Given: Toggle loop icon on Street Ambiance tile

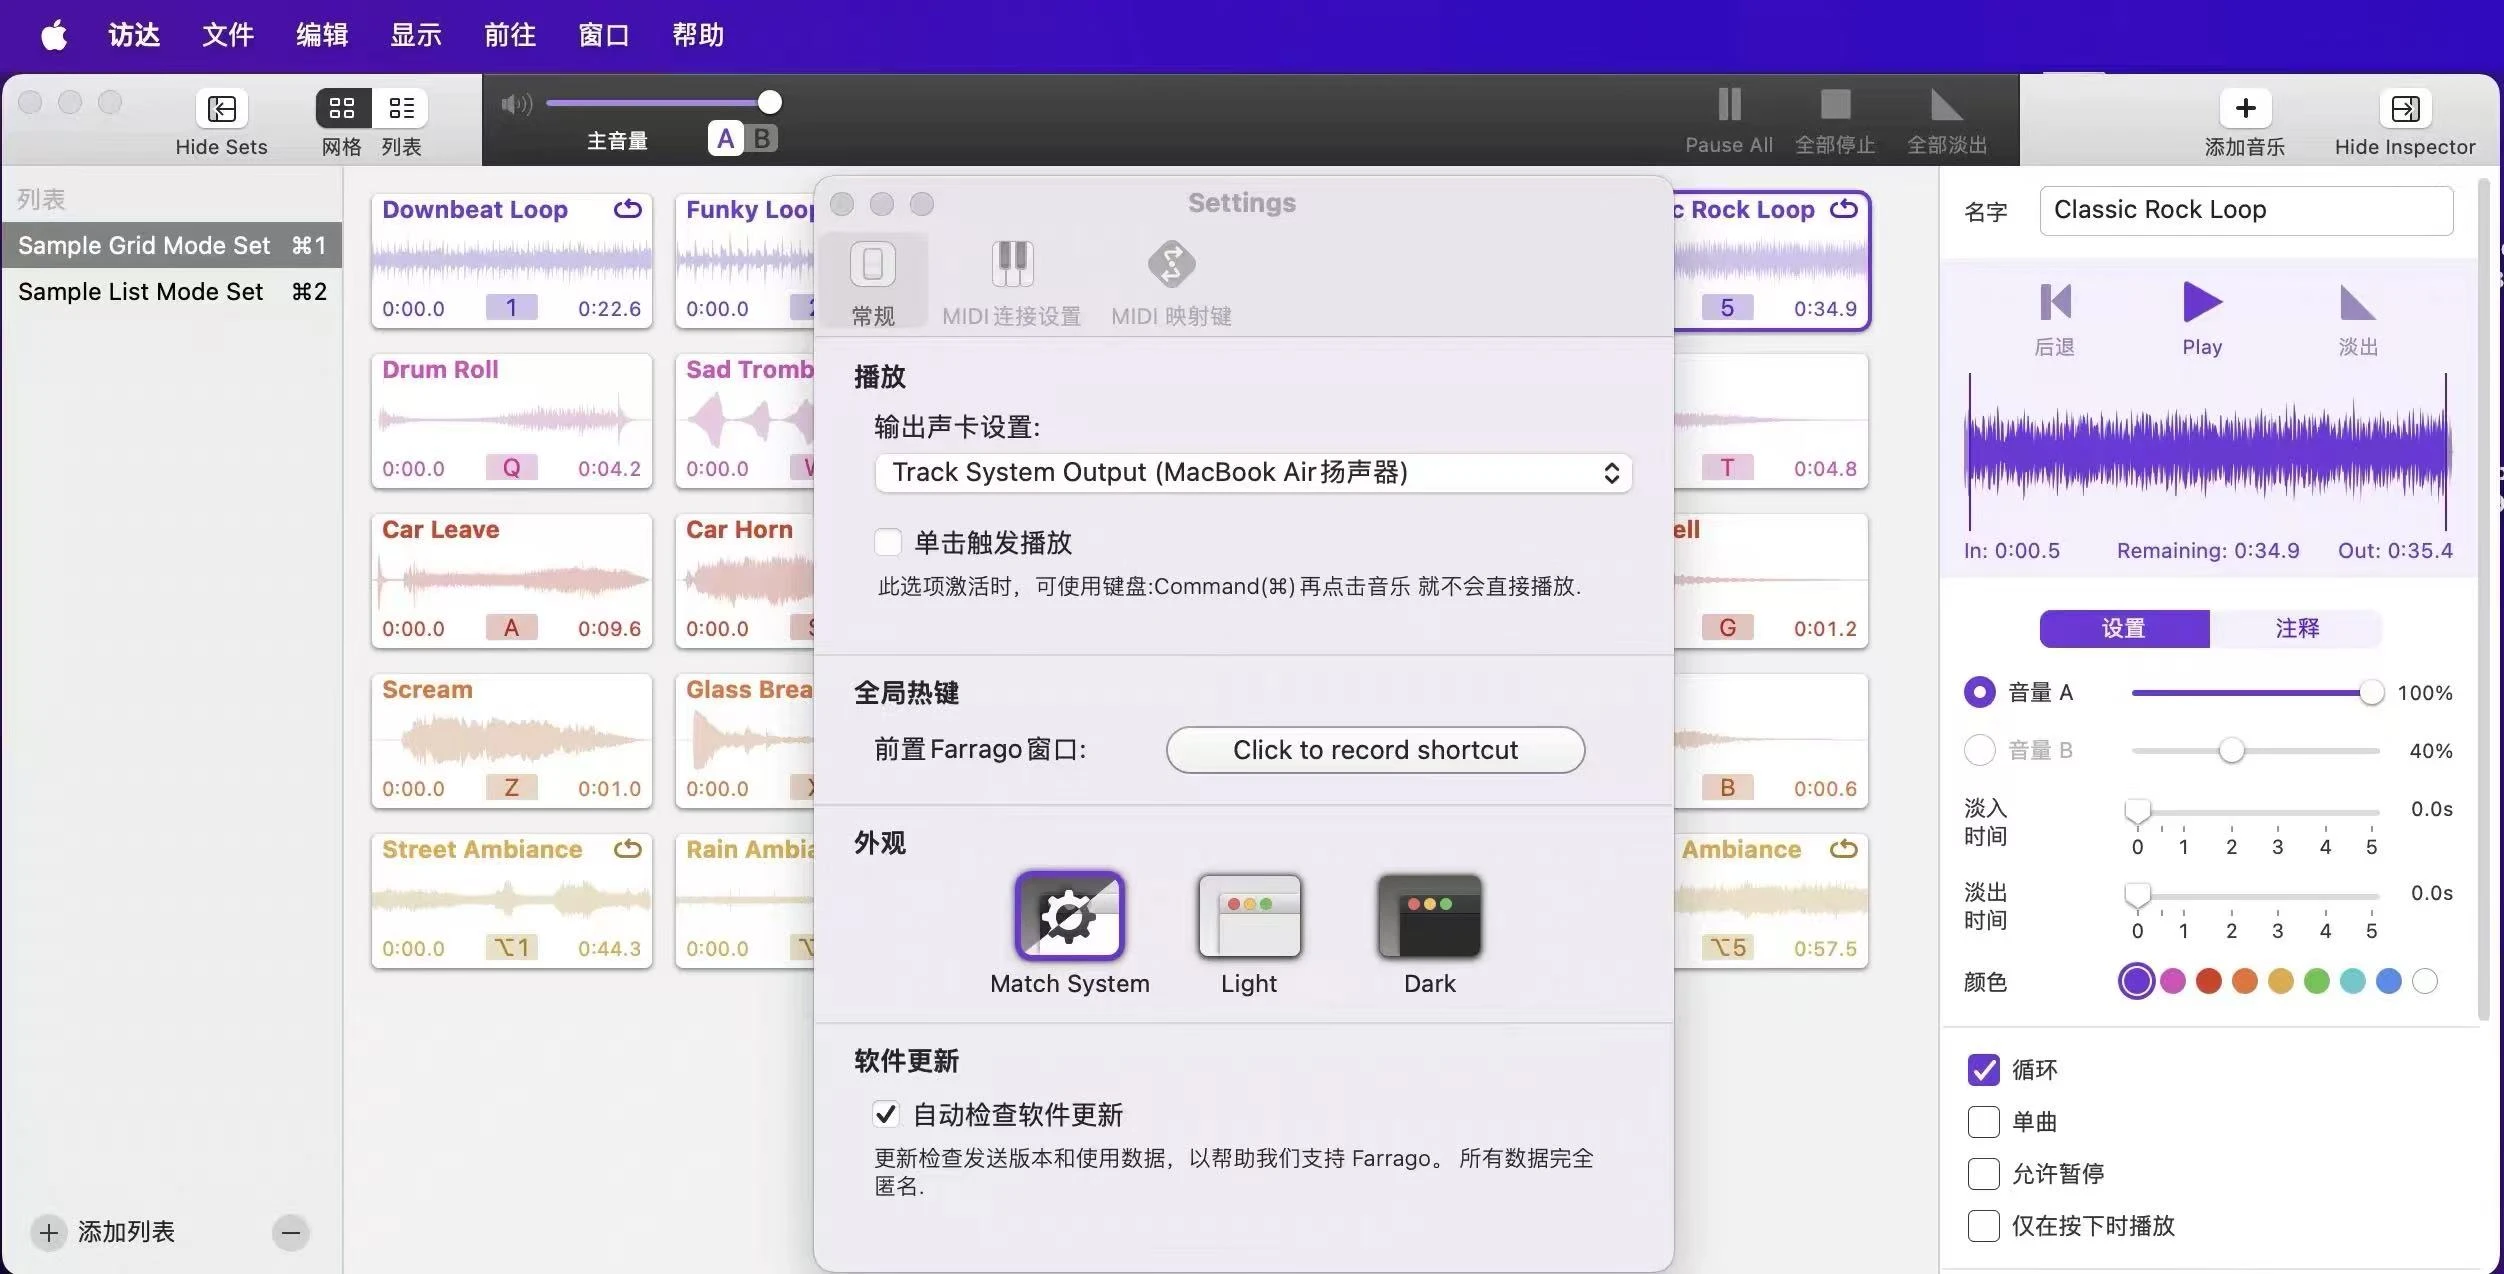Looking at the screenshot, I should click(628, 849).
